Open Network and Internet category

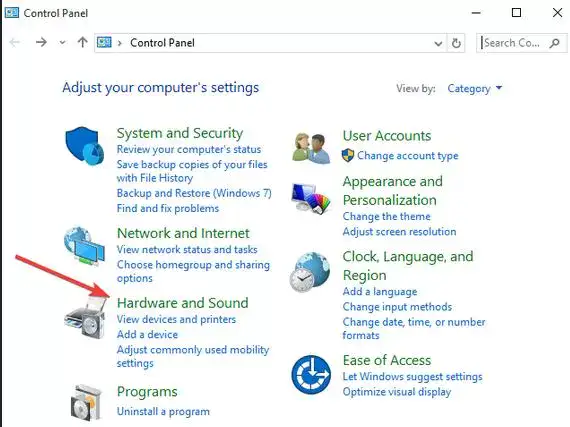tap(183, 233)
